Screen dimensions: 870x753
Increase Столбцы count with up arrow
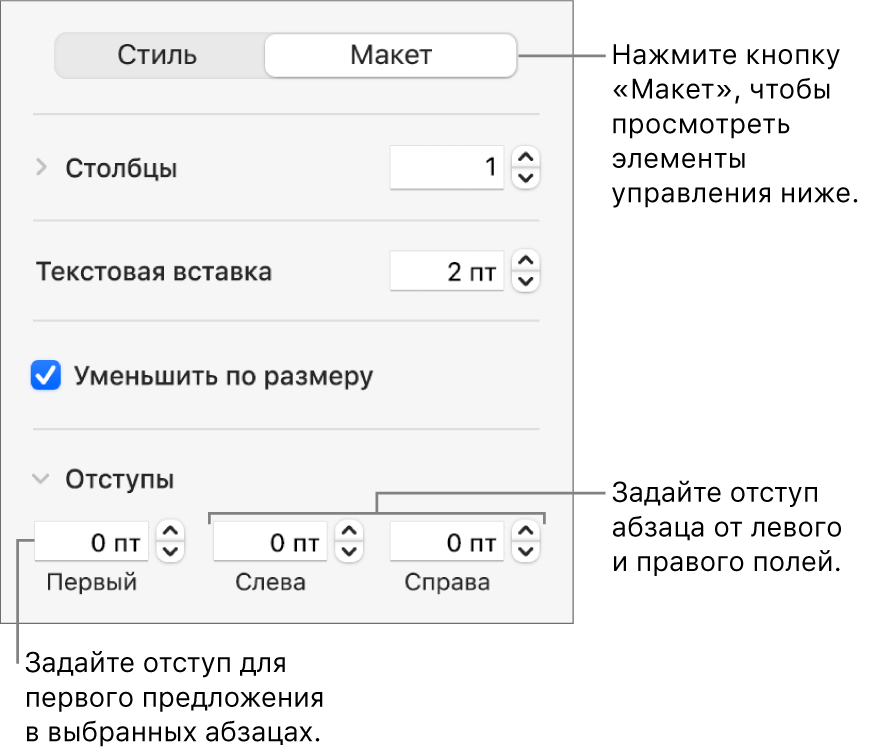coord(526,158)
